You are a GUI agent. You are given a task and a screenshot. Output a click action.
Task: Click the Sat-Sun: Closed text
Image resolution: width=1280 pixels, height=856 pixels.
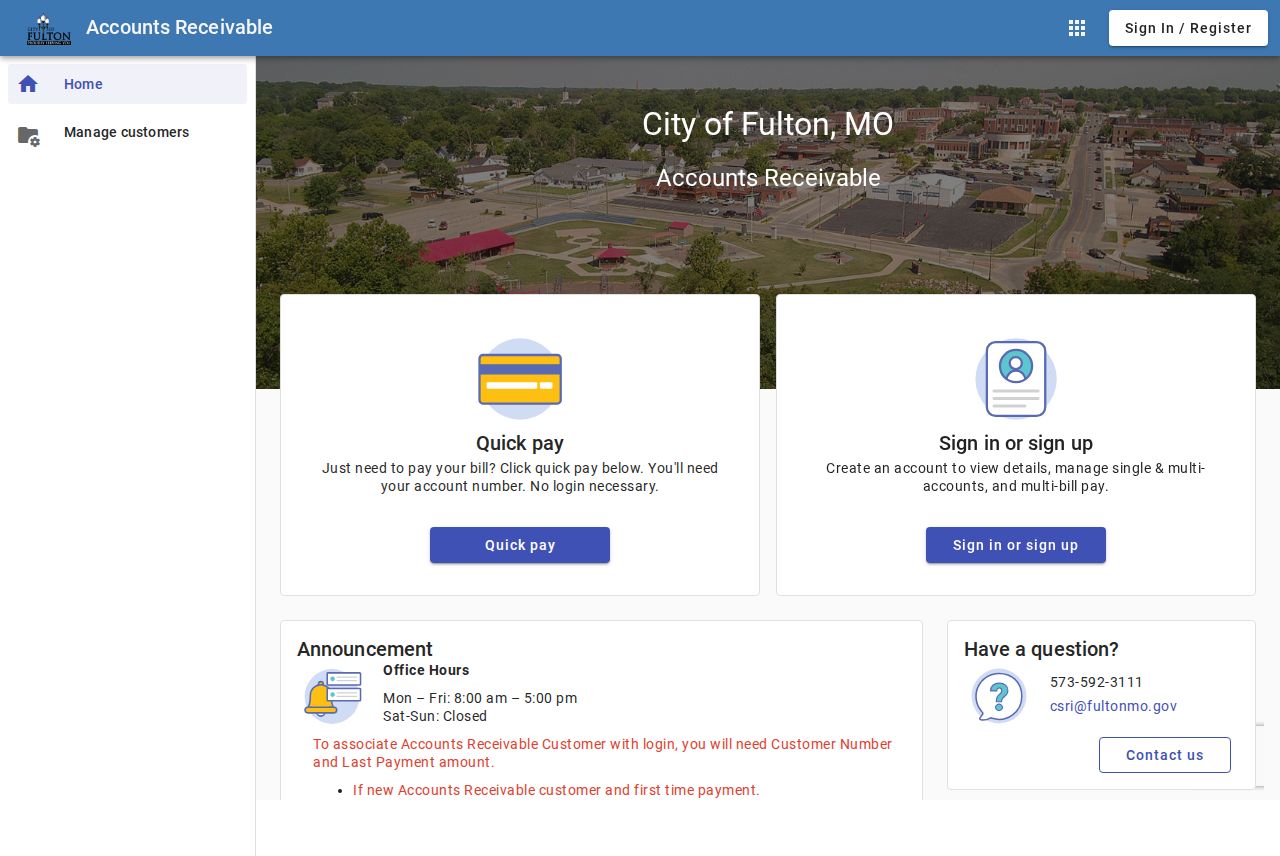[x=435, y=716]
